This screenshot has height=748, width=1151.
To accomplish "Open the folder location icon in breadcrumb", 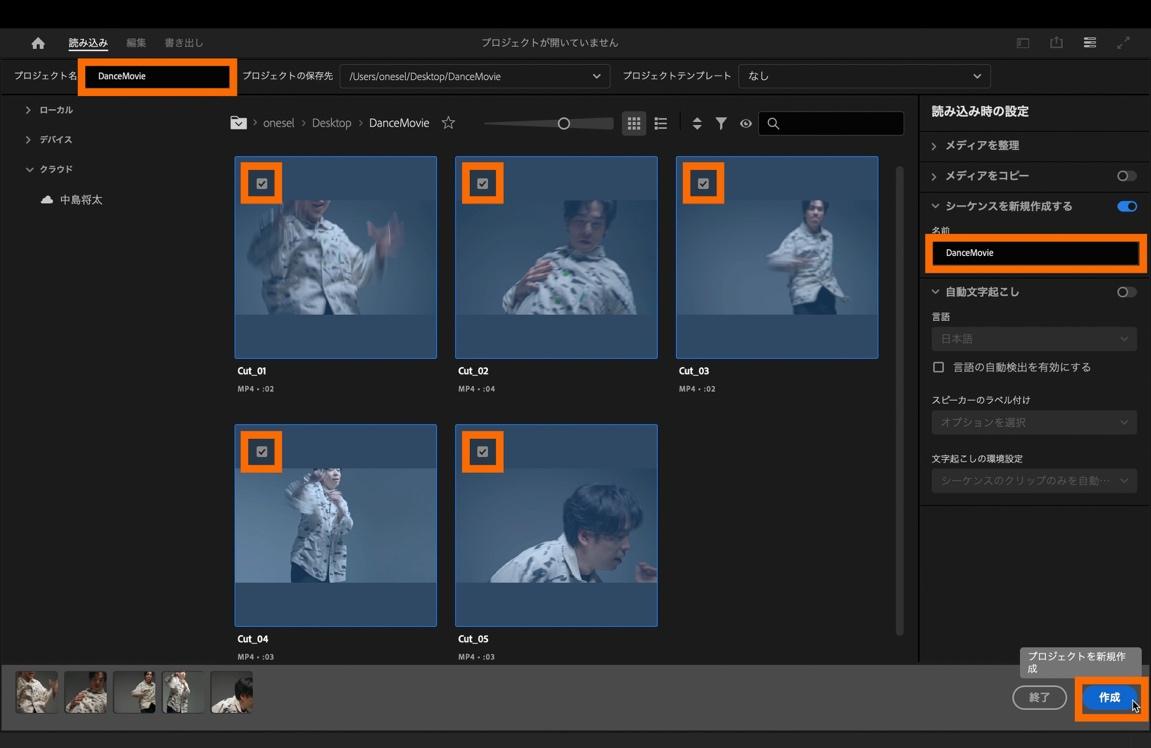I will tap(239, 123).
